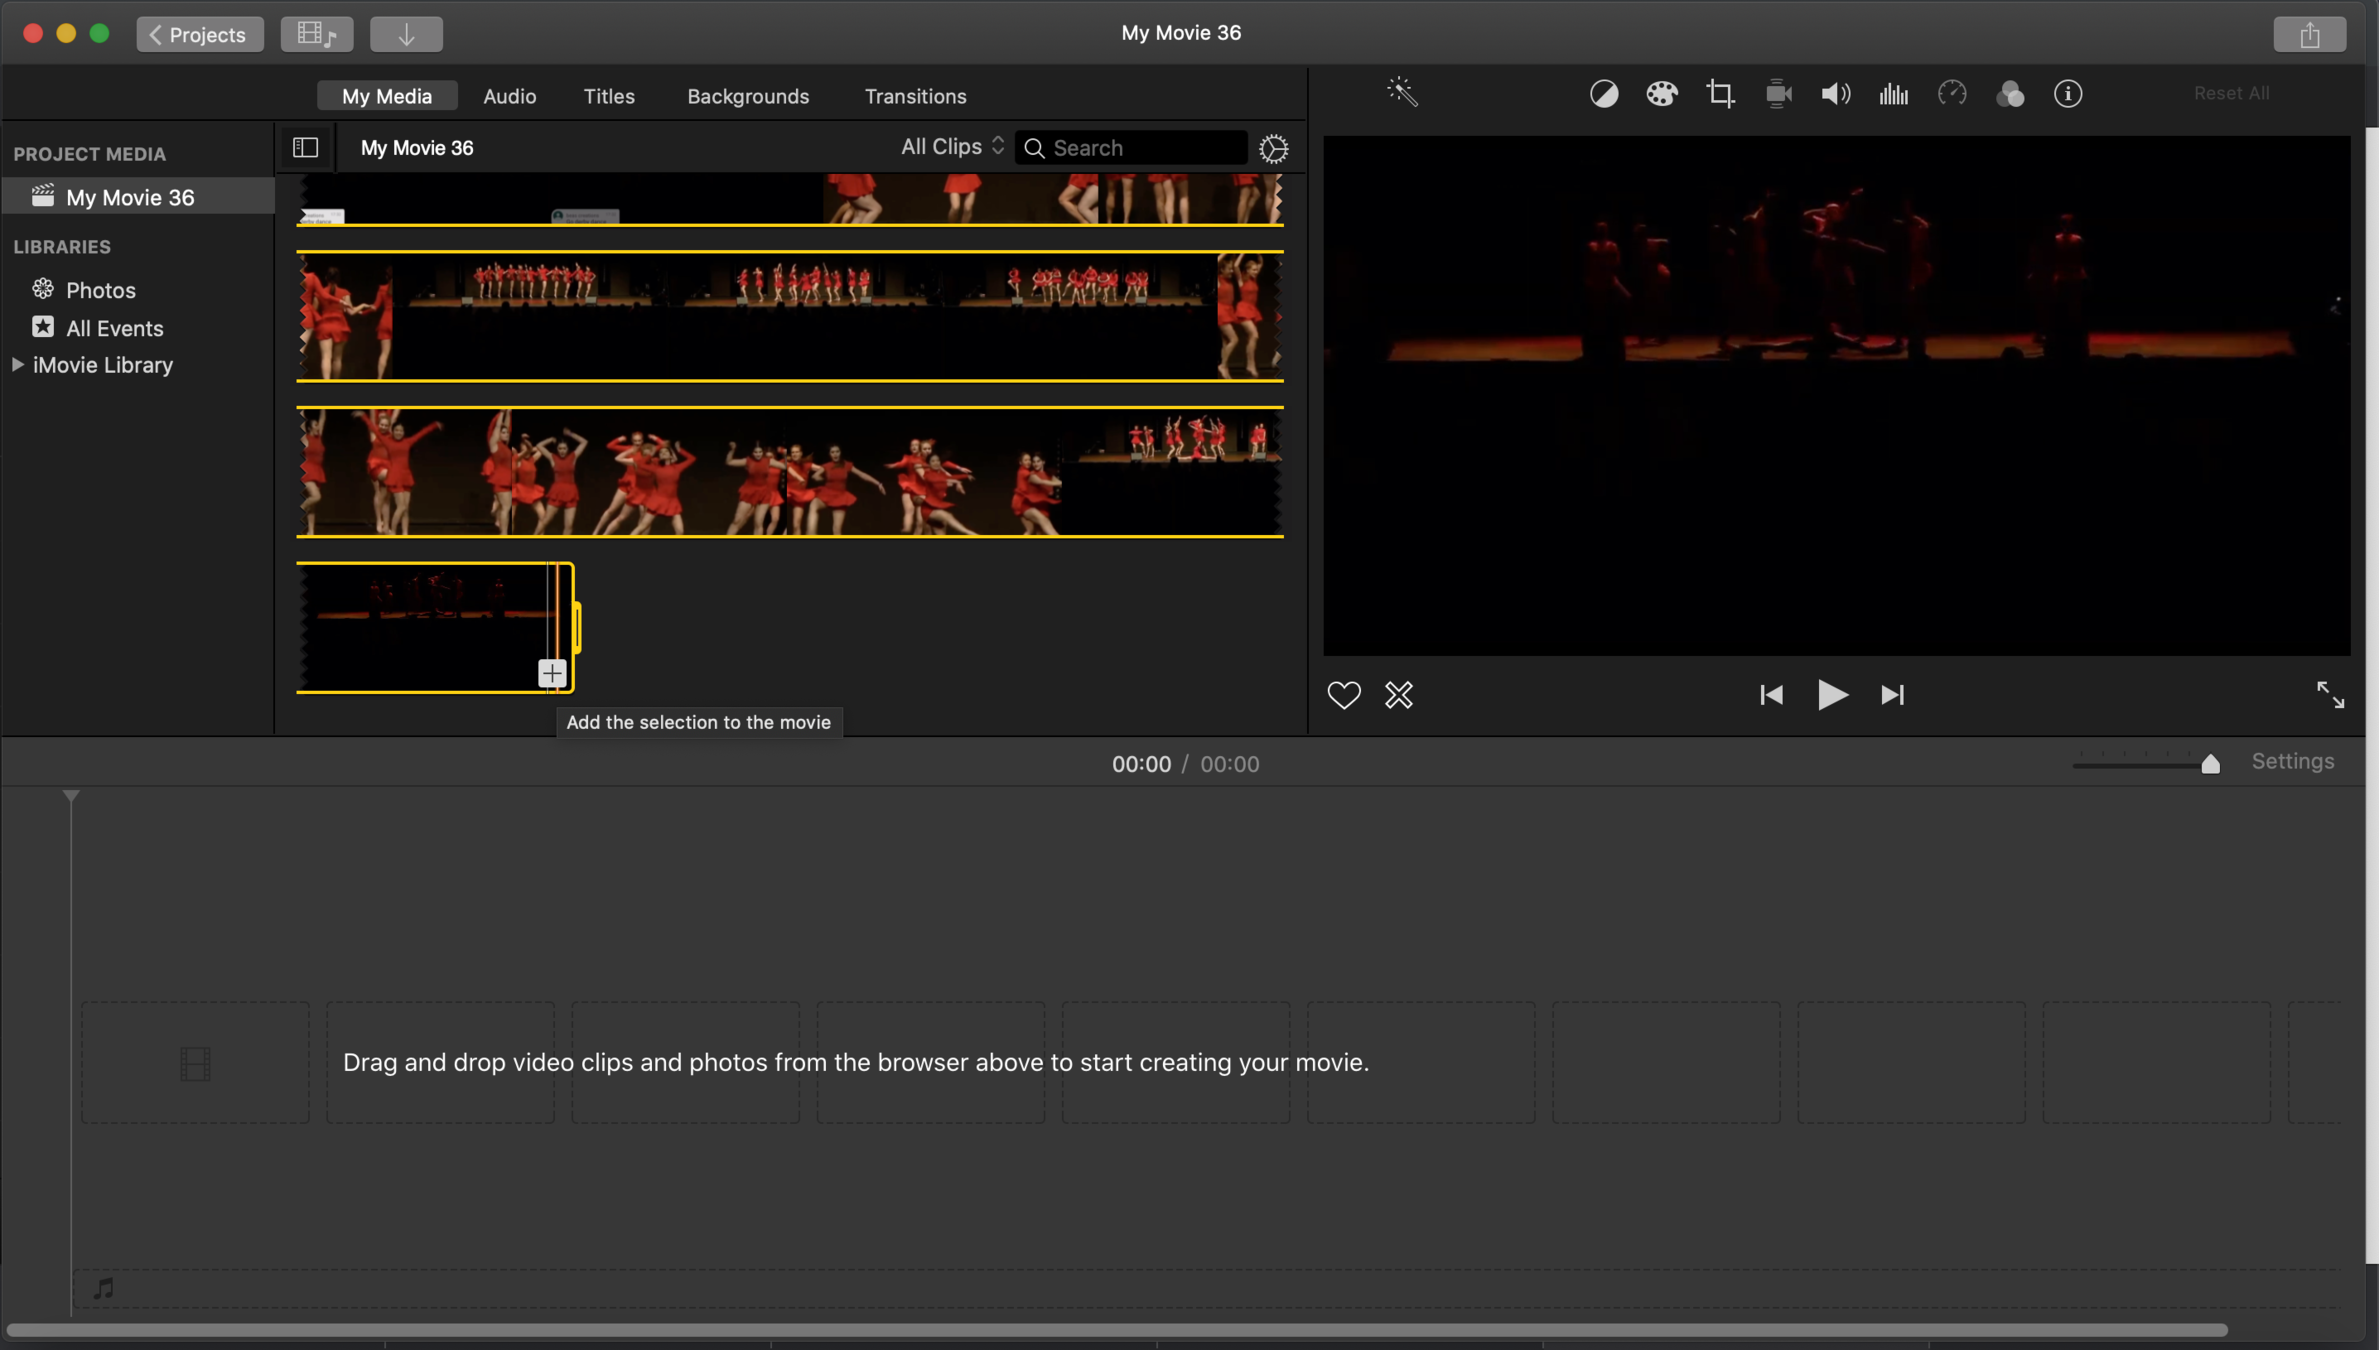Switch to the Backgrounds tab
Image resolution: width=2379 pixels, height=1350 pixels.
[x=747, y=97]
